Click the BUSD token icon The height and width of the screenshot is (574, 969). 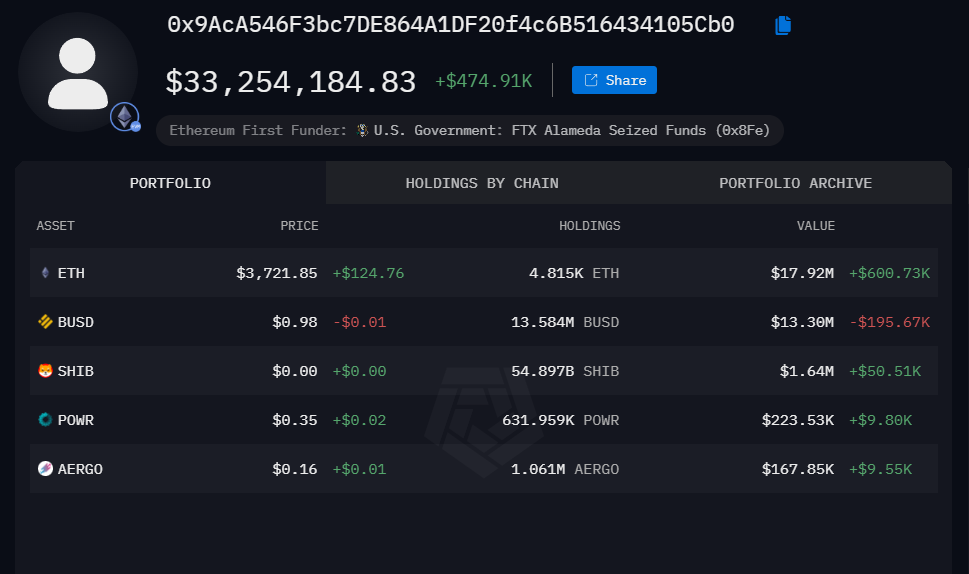pos(45,321)
